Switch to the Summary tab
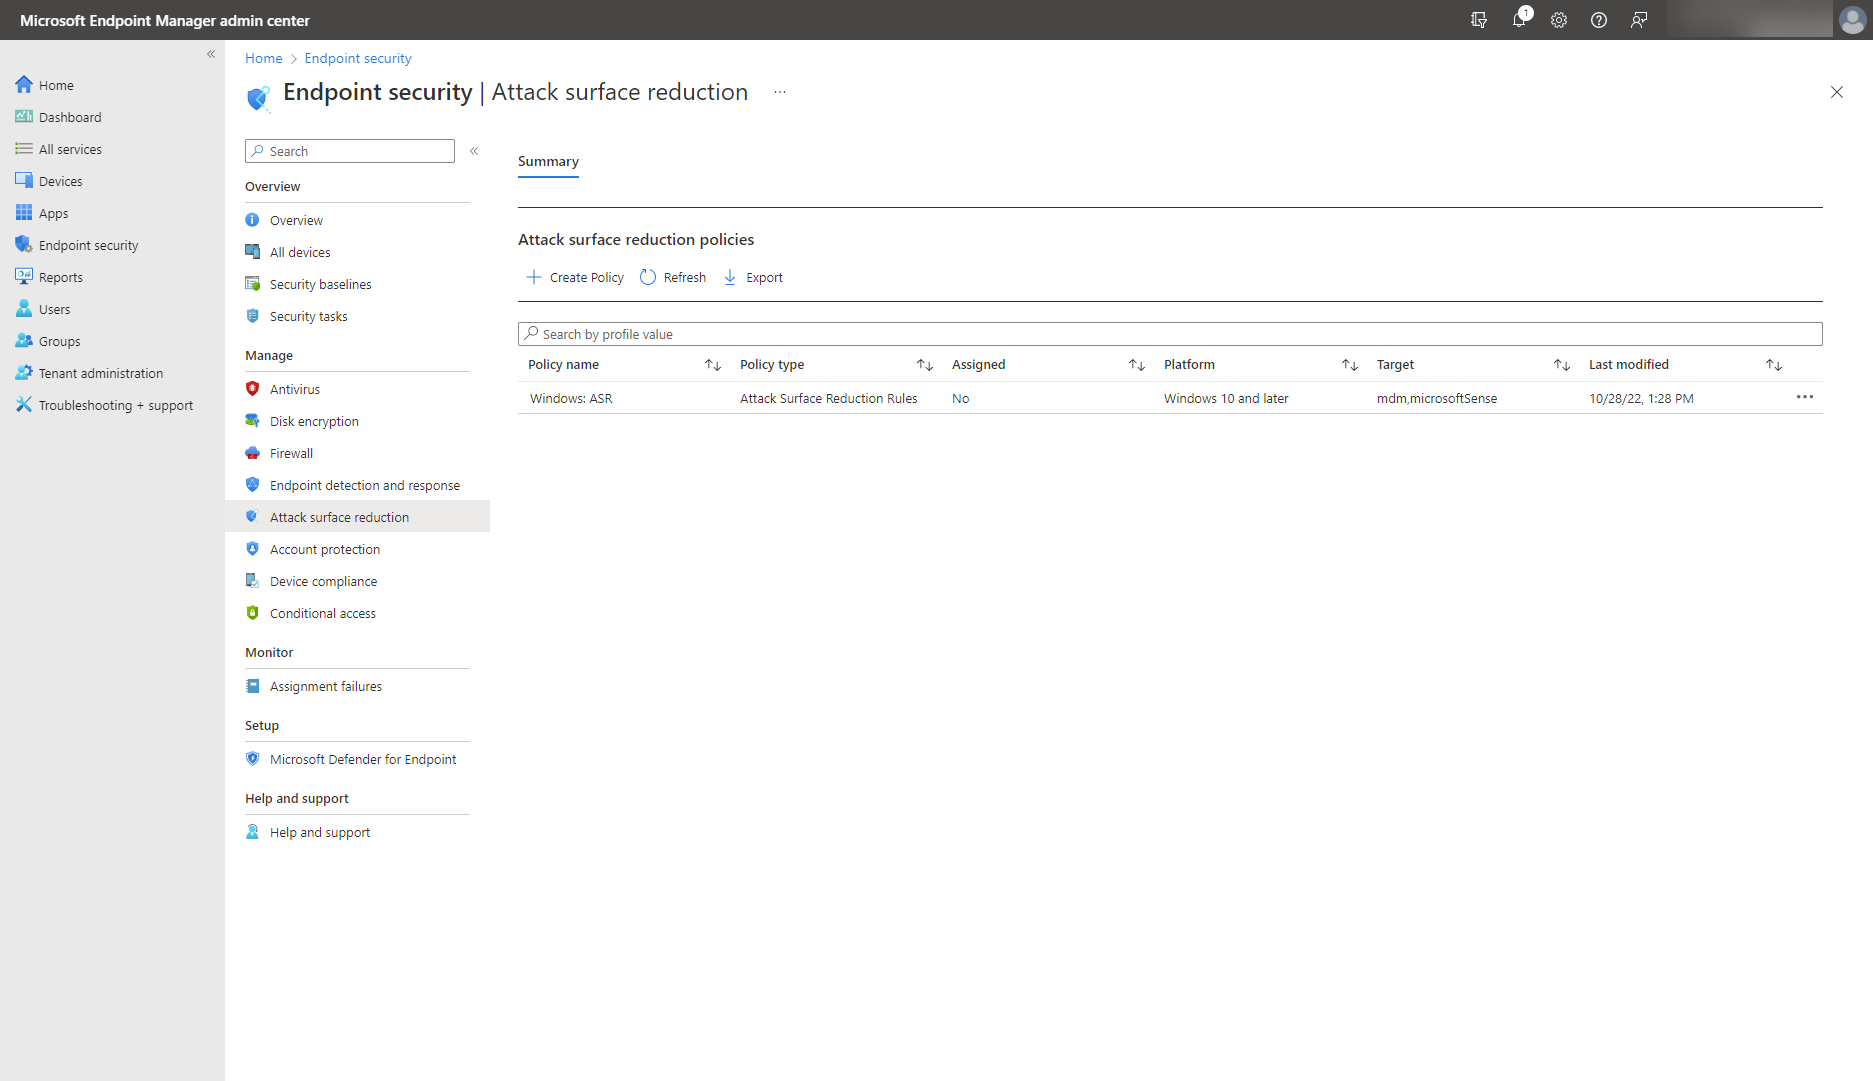Viewport: 1873px width, 1081px height. (x=548, y=161)
